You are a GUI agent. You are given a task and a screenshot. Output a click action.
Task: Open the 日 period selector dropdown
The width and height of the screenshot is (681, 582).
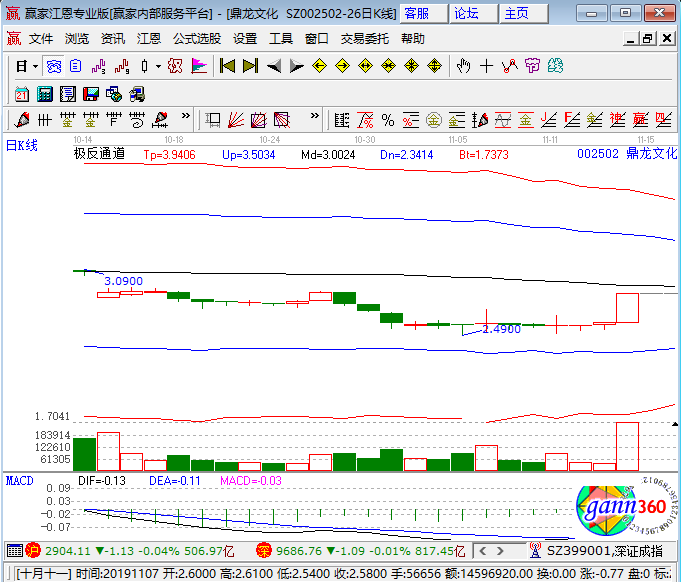pyautogui.click(x=26, y=66)
